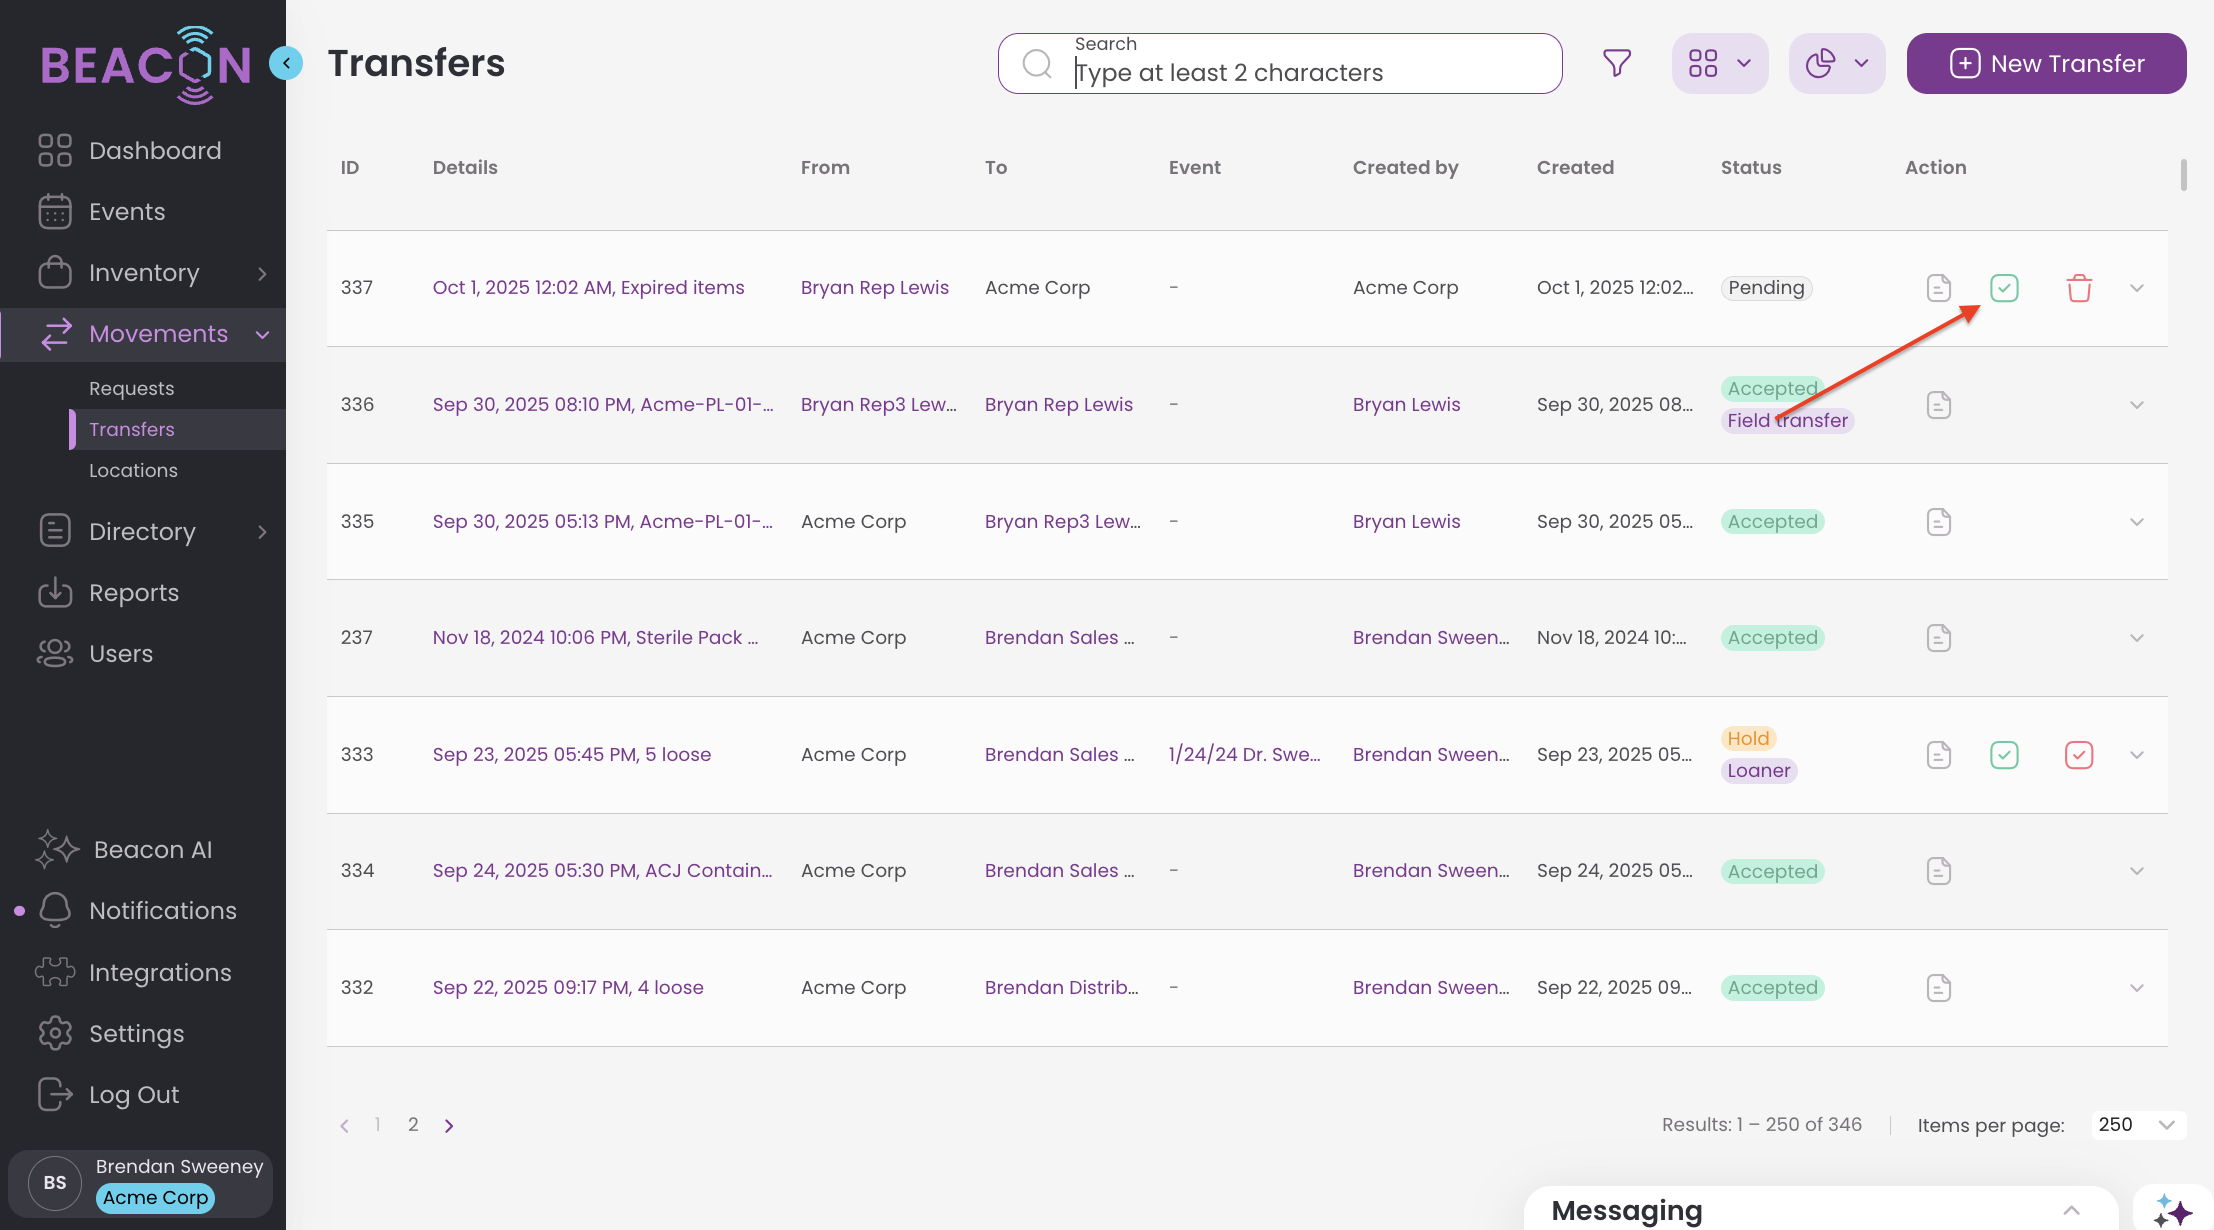The height and width of the screenshot is (1230, 2214).
Task: Accept transfer 333 with green checkmark
Action: [2004, 755]
